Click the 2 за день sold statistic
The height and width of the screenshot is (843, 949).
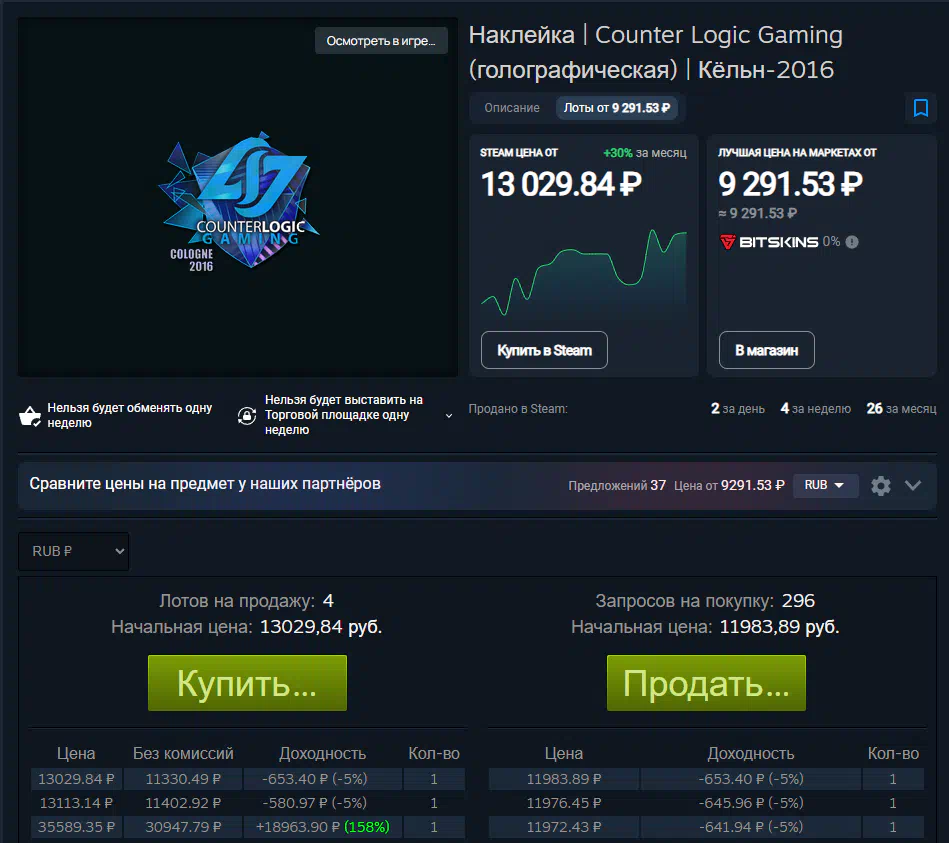click(x=738, y=409)
